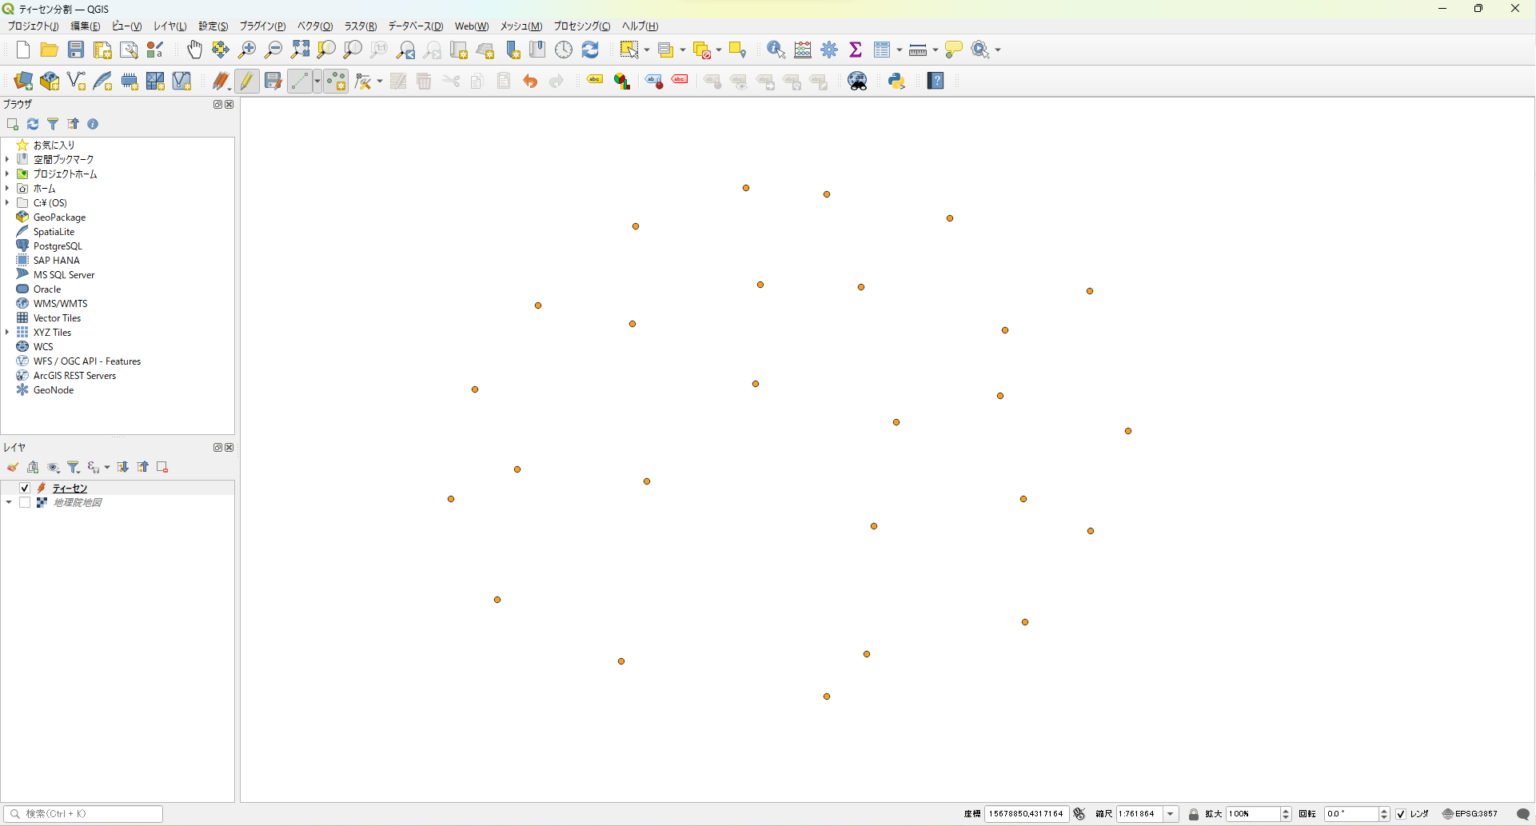Toggle editing with the pencil icon
This screenshot has height=826, width=1536.
tap(246, 81)
